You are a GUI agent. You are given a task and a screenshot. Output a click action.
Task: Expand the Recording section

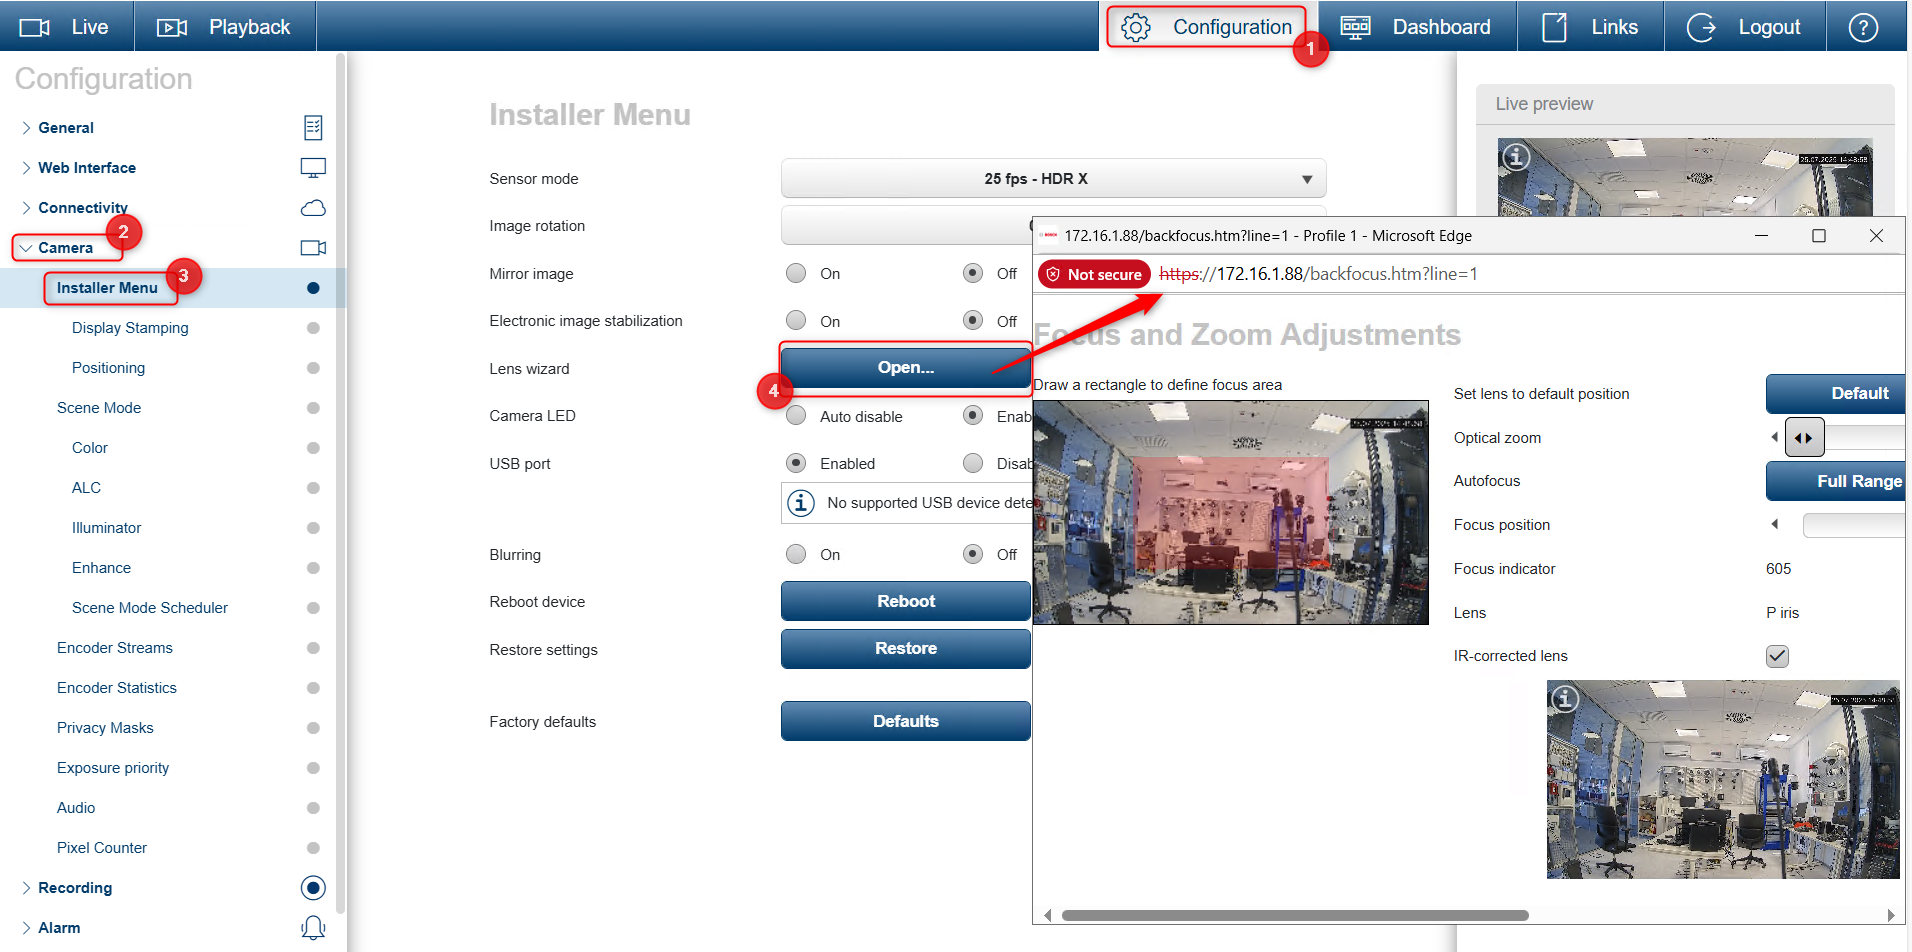[x=26, y=888]
